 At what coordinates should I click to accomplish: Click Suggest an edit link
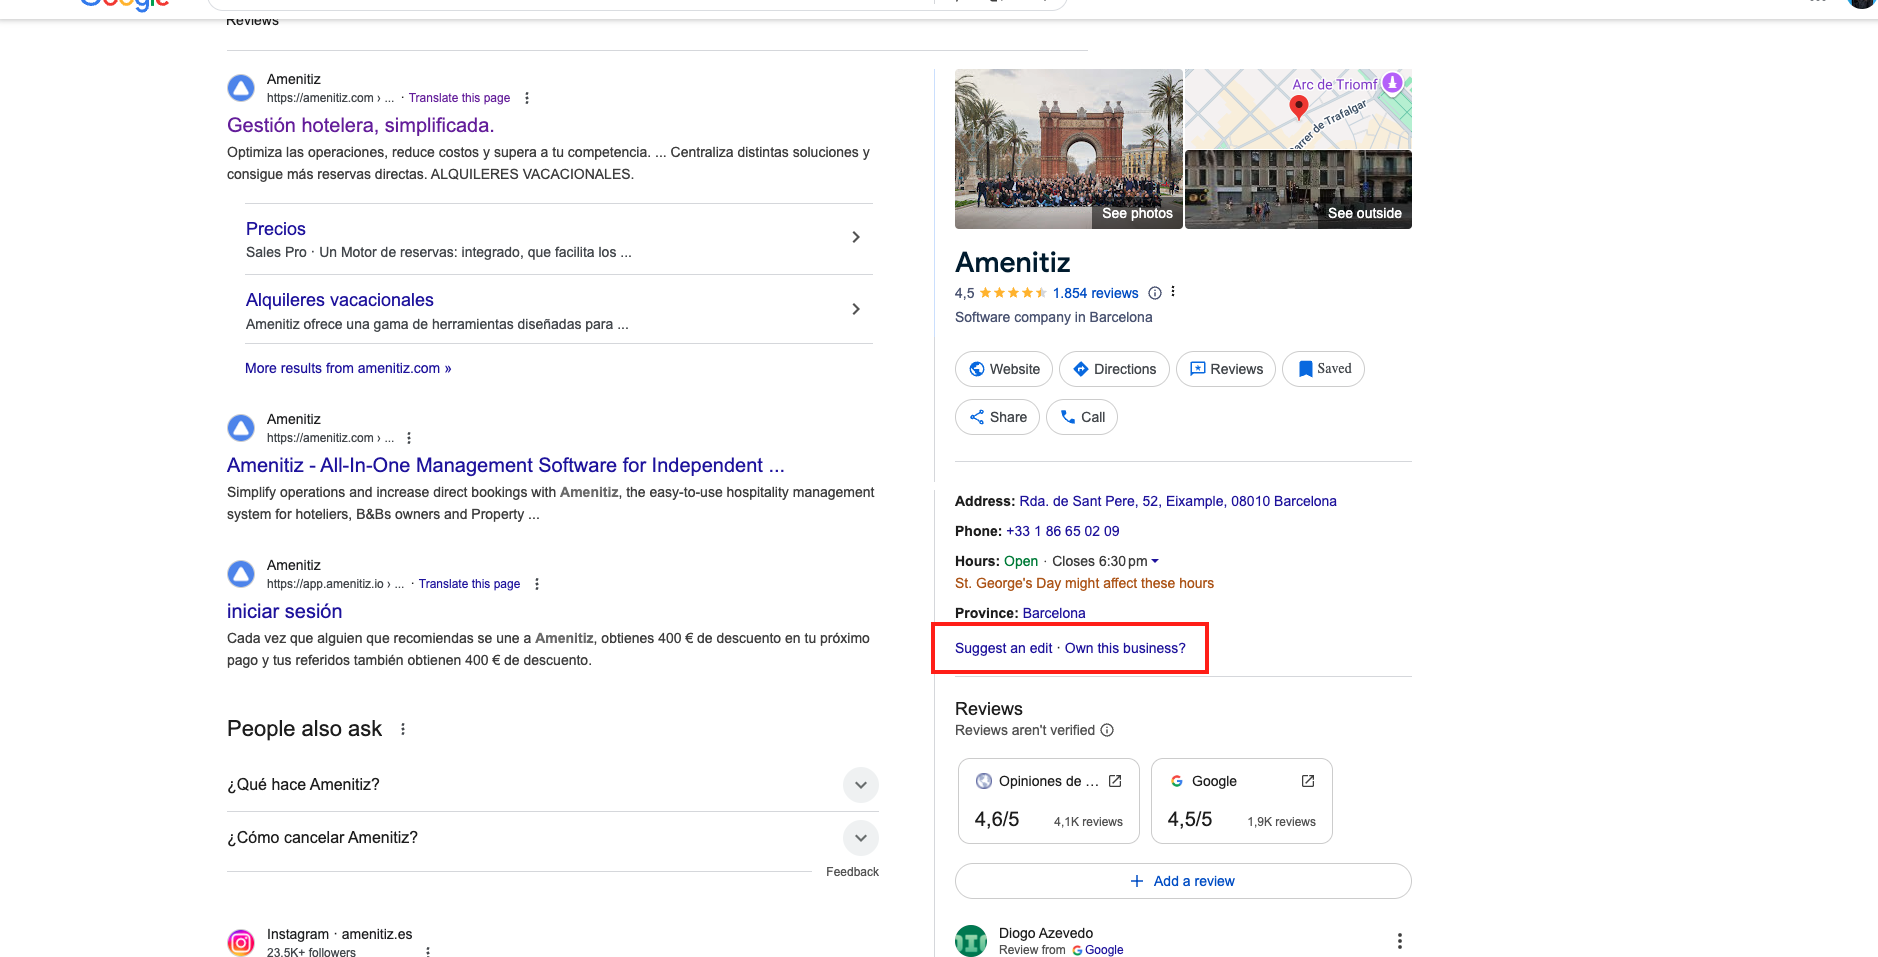tap(1003, 648)
